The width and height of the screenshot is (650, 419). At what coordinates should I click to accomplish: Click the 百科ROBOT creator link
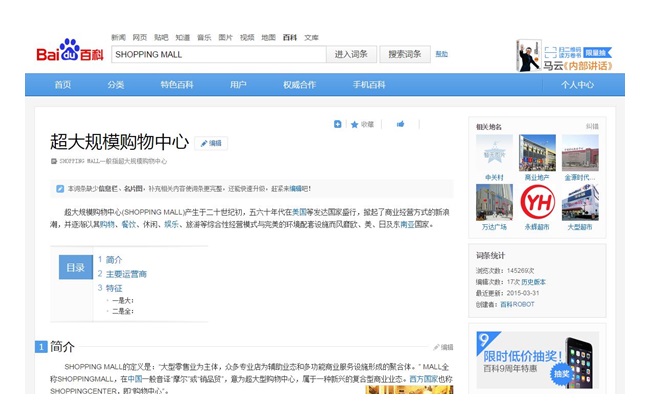pos(517,304)
